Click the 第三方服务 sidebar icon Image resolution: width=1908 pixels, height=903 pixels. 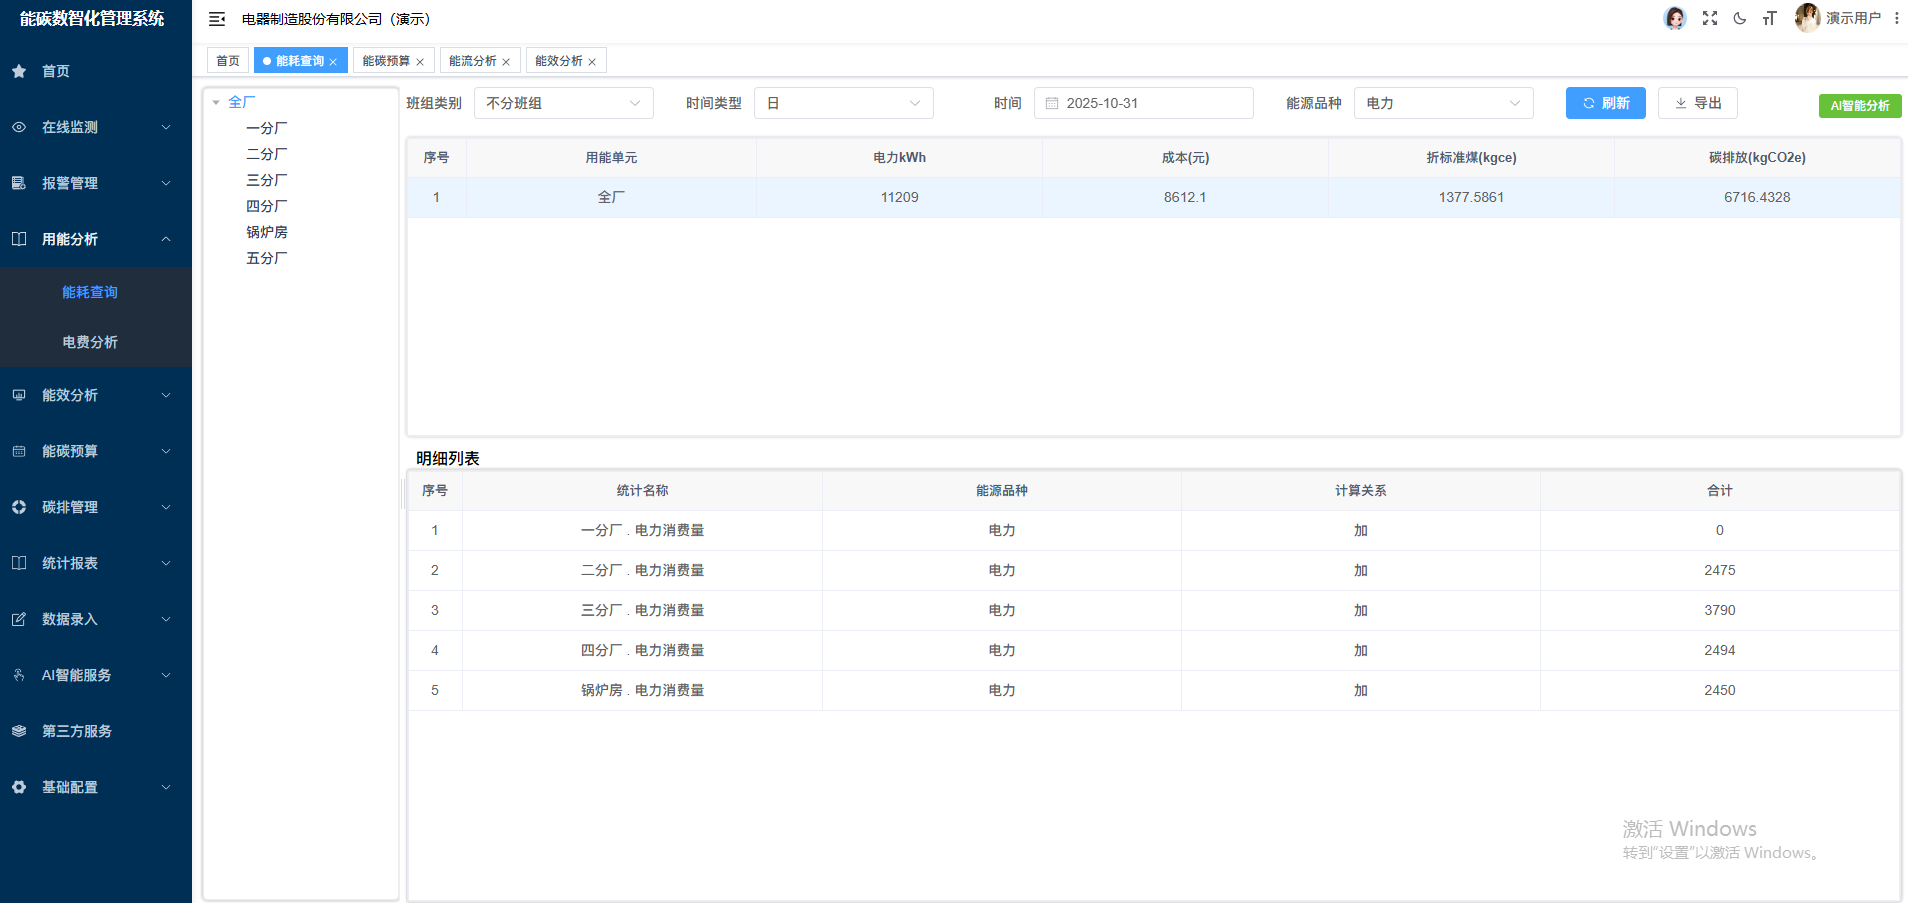(x=18, y=731)
